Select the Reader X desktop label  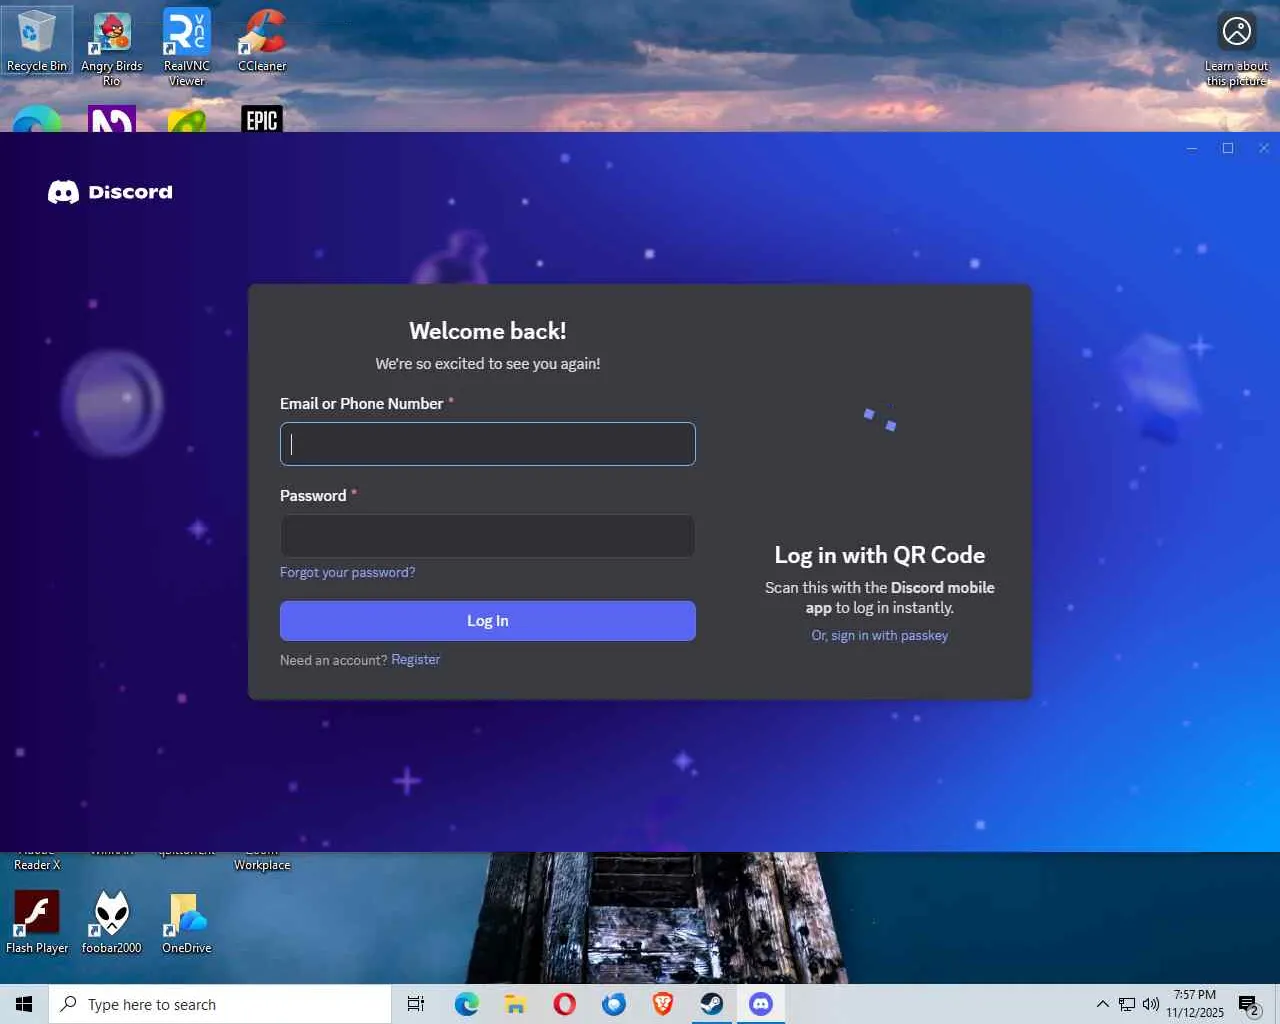coord(37,865)
